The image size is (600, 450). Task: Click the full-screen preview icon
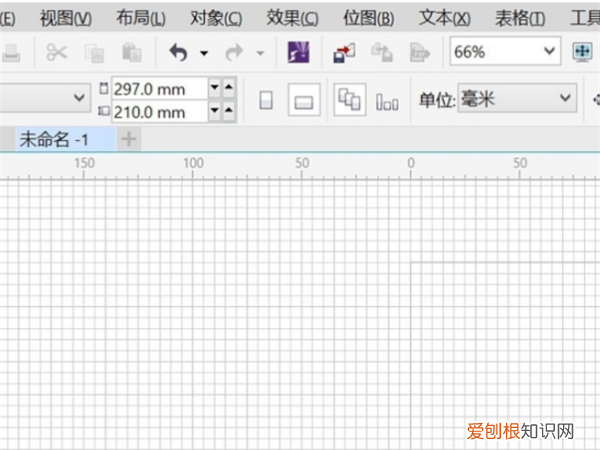pos(582,52)
